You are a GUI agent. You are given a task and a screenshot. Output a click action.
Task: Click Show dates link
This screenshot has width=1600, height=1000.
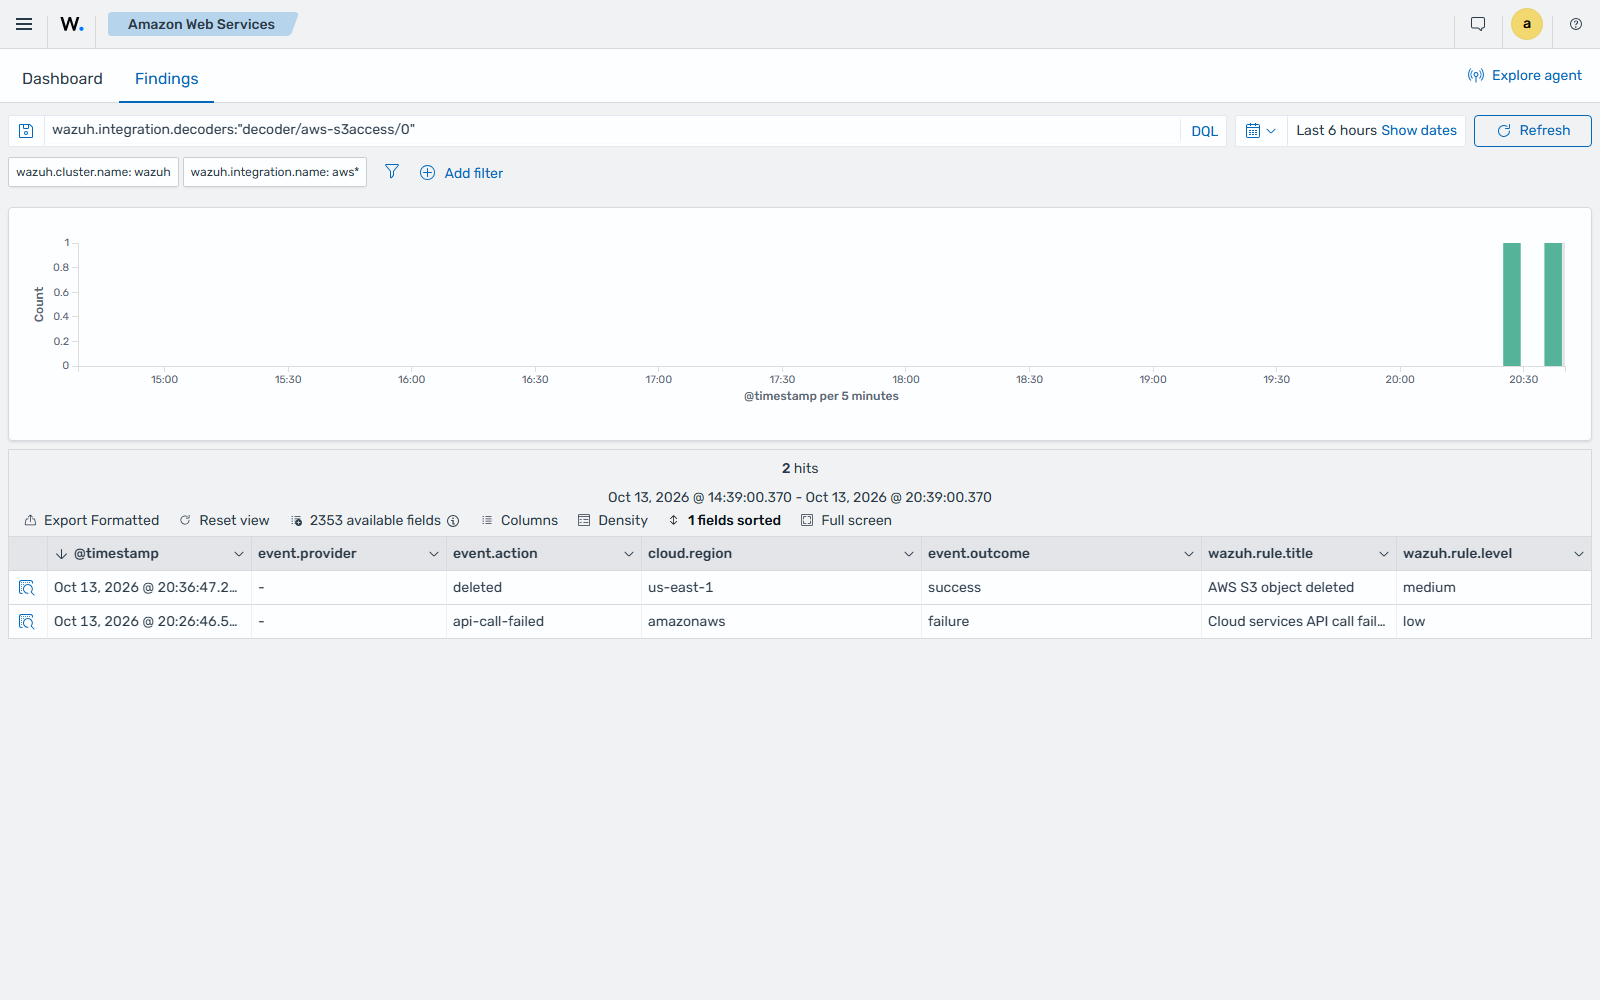coord(1419,131)
